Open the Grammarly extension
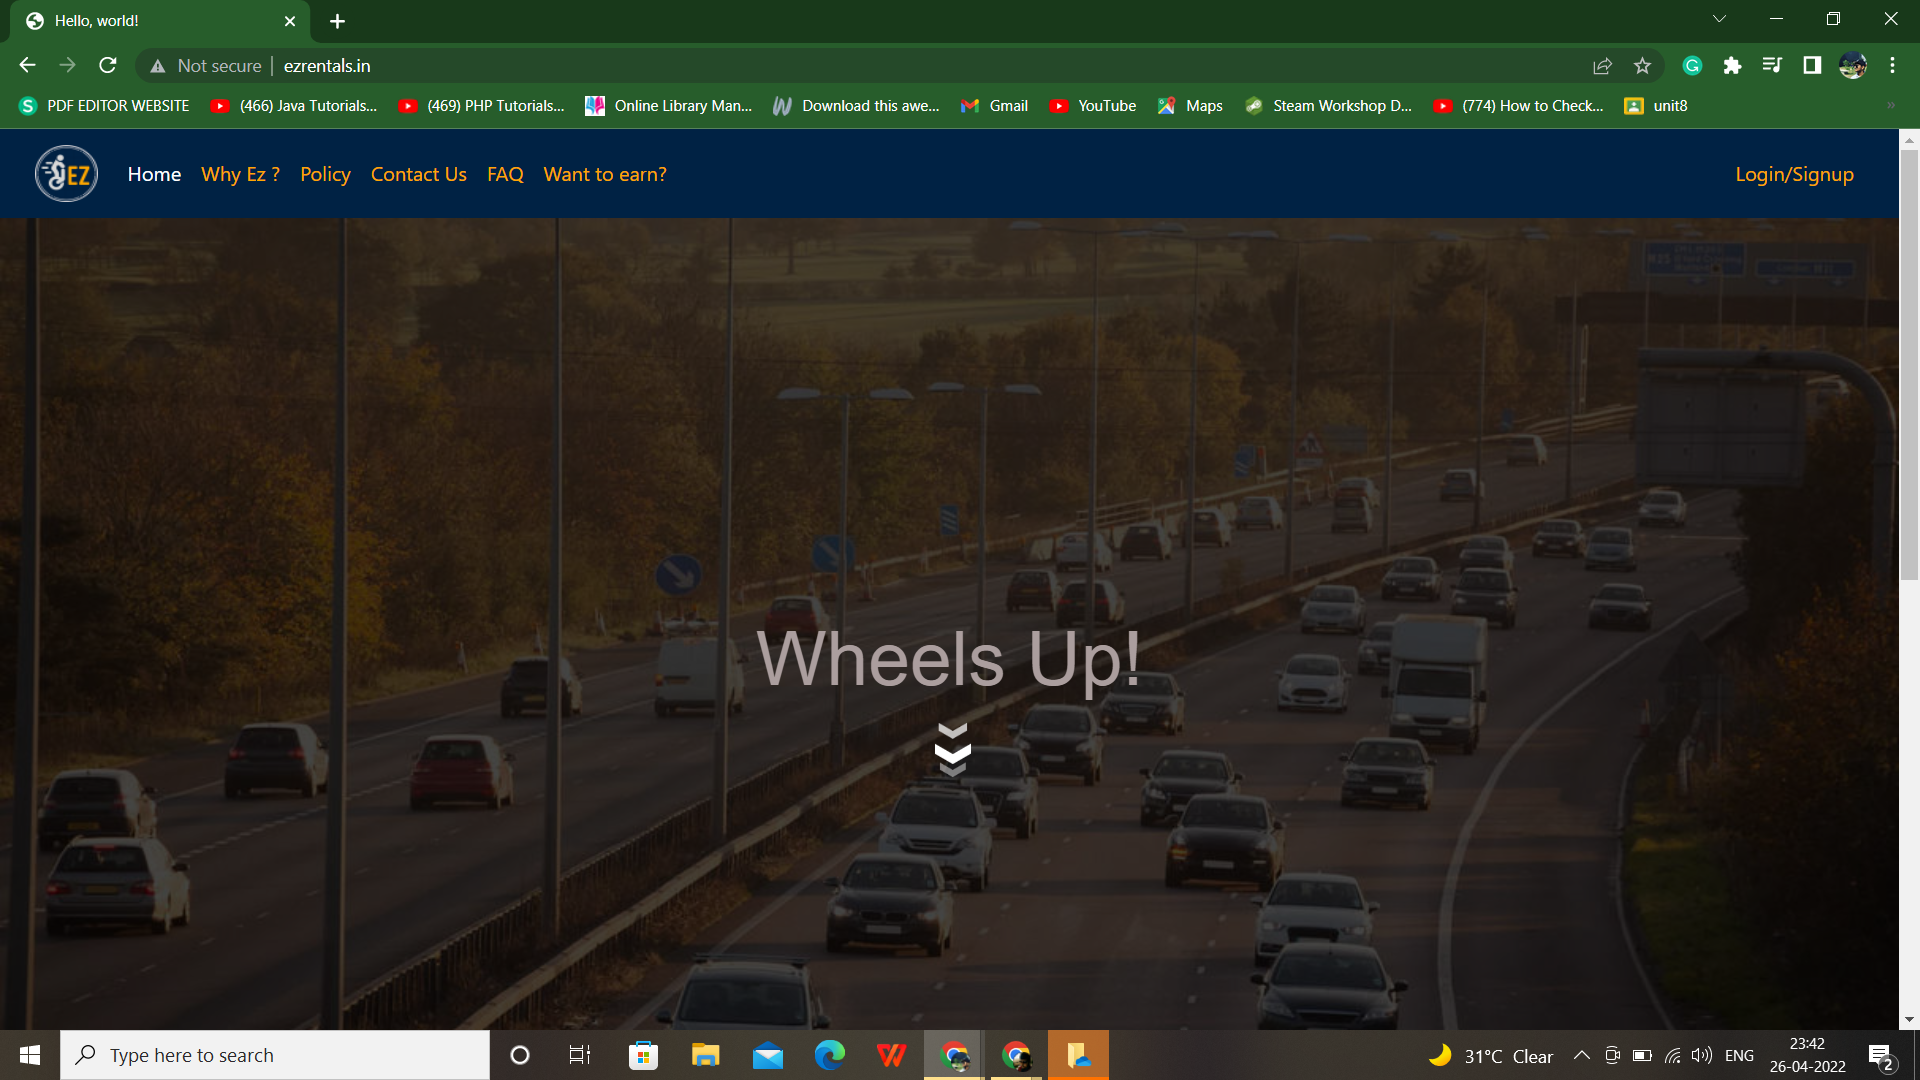Screen dimensions: 1920x1080 pos(1692,66)
